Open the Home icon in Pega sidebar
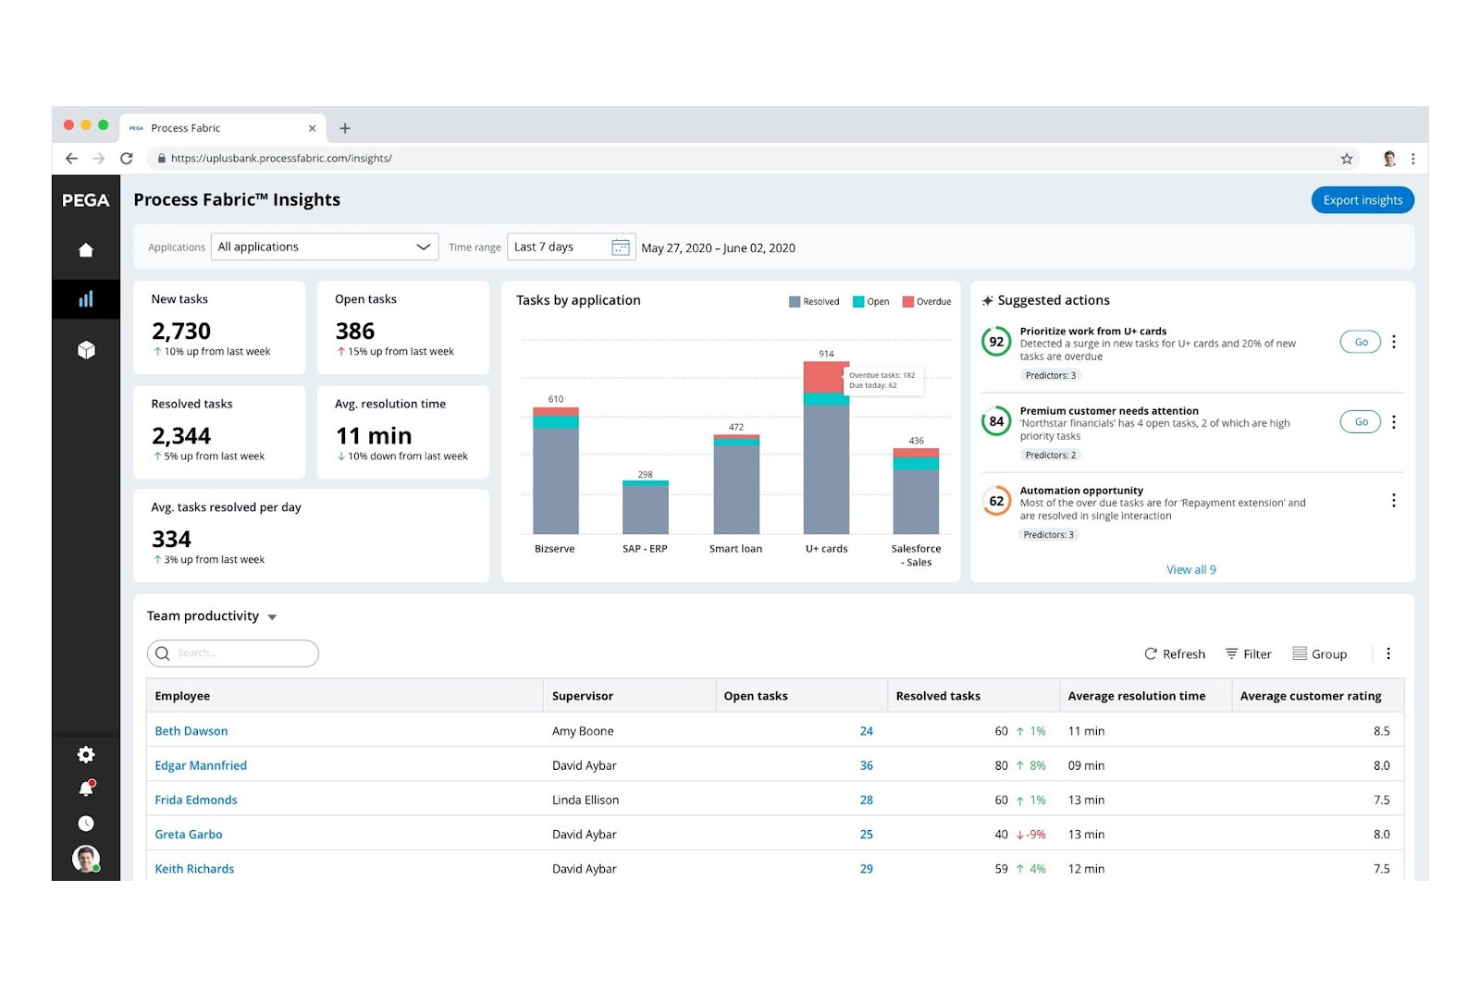The height and width of the screenshot is (987, 1480). click(86, 250)
